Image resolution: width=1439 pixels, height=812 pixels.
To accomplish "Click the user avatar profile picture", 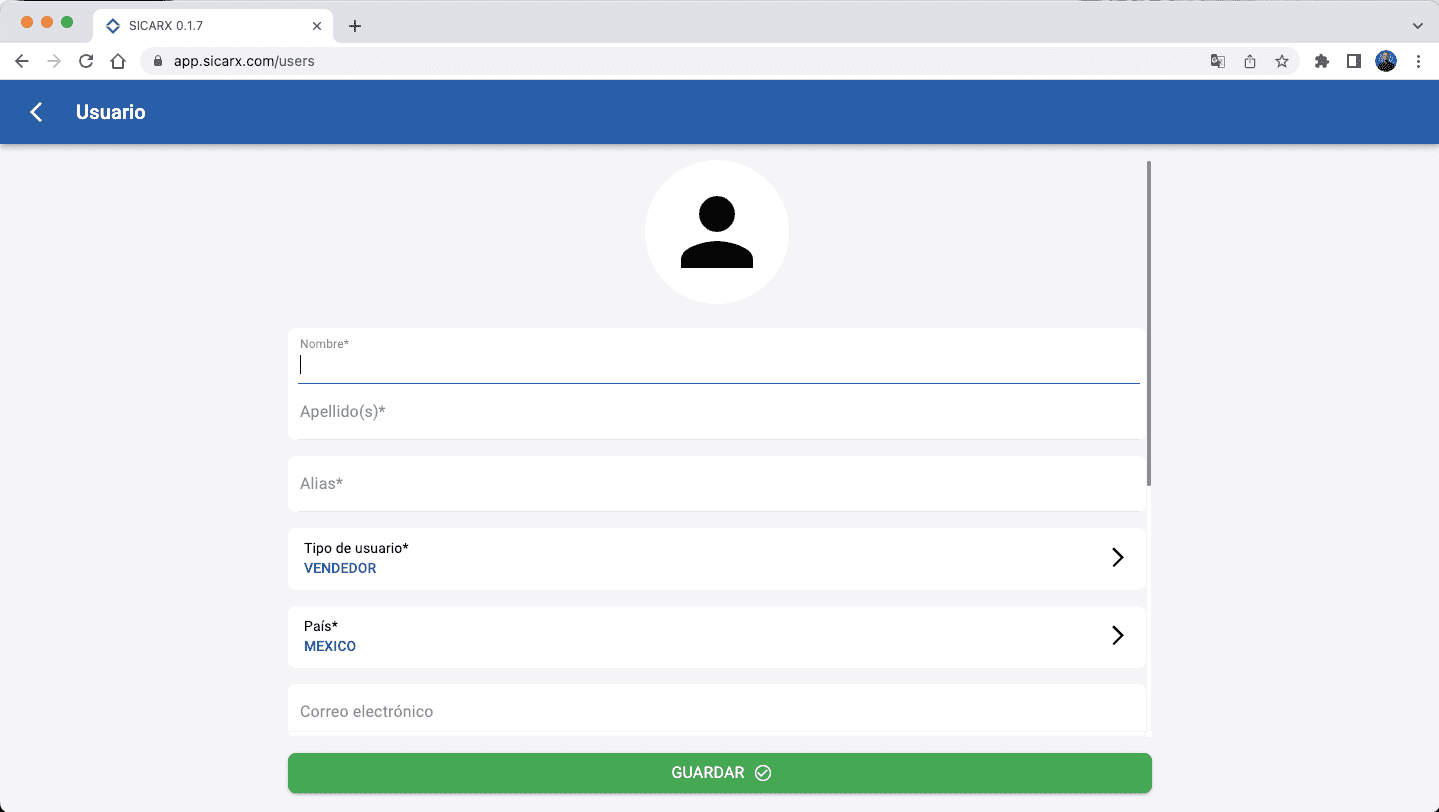I will point(716,232).
